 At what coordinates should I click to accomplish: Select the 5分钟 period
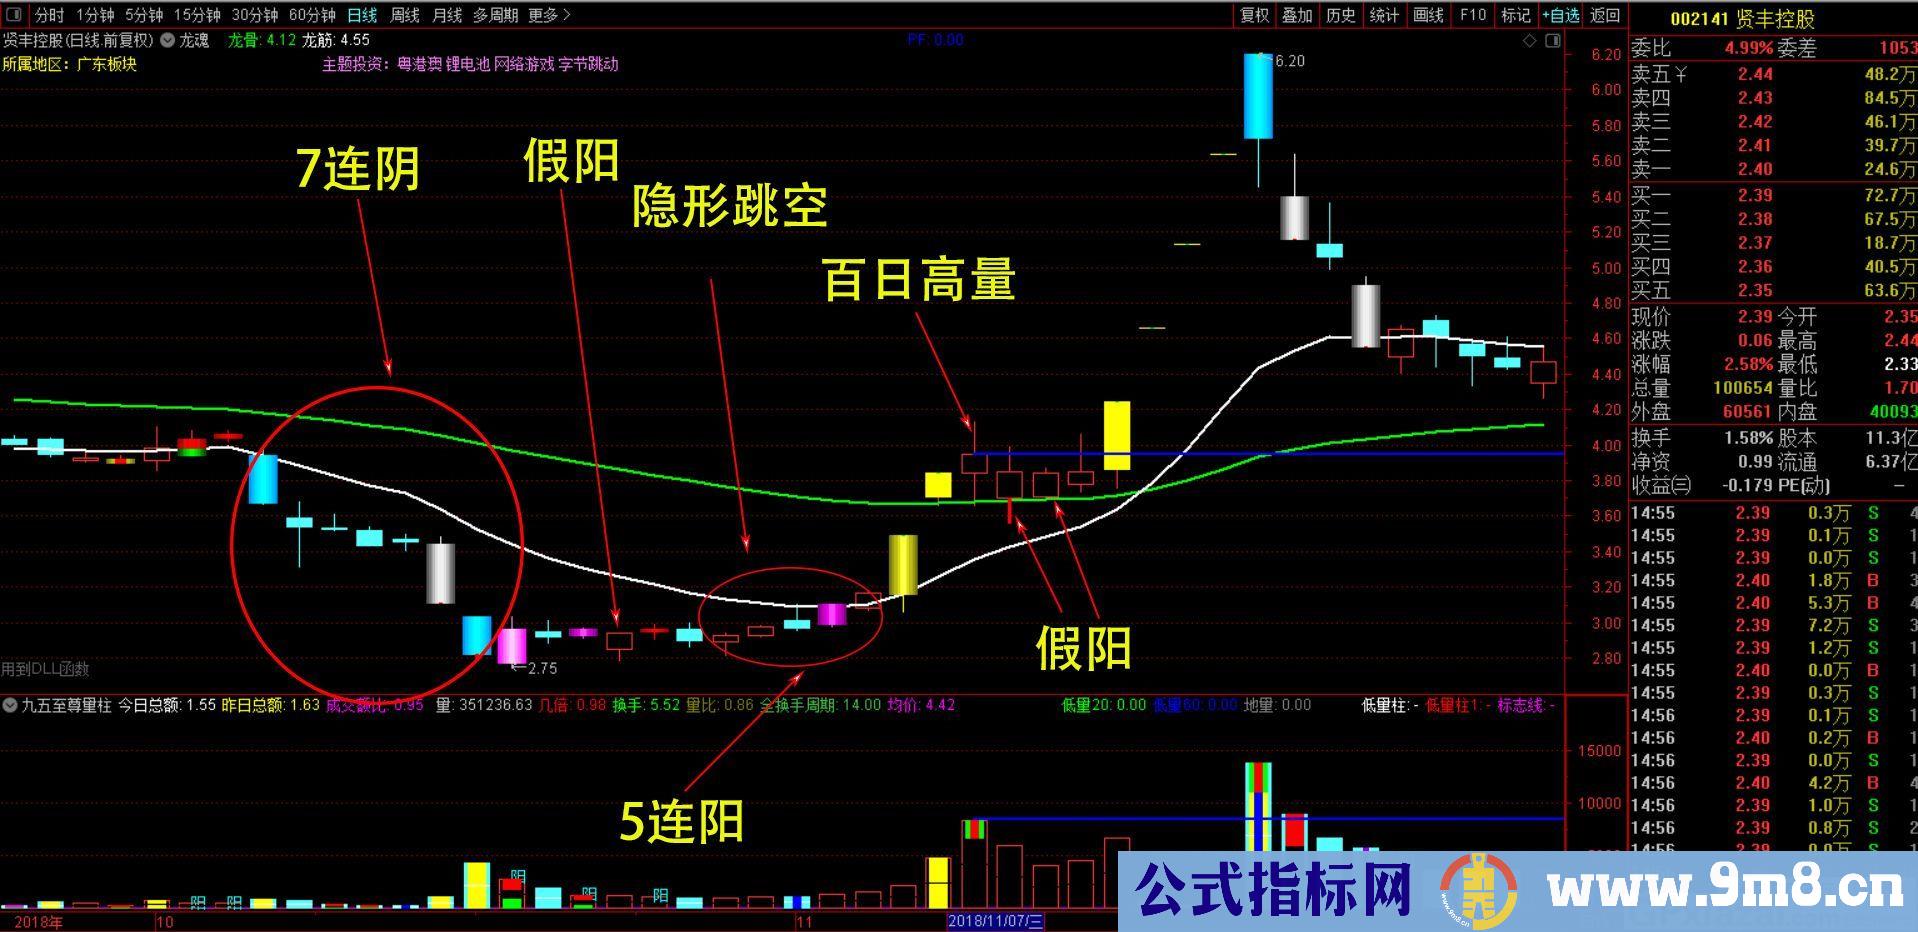[x=144, y=15]
